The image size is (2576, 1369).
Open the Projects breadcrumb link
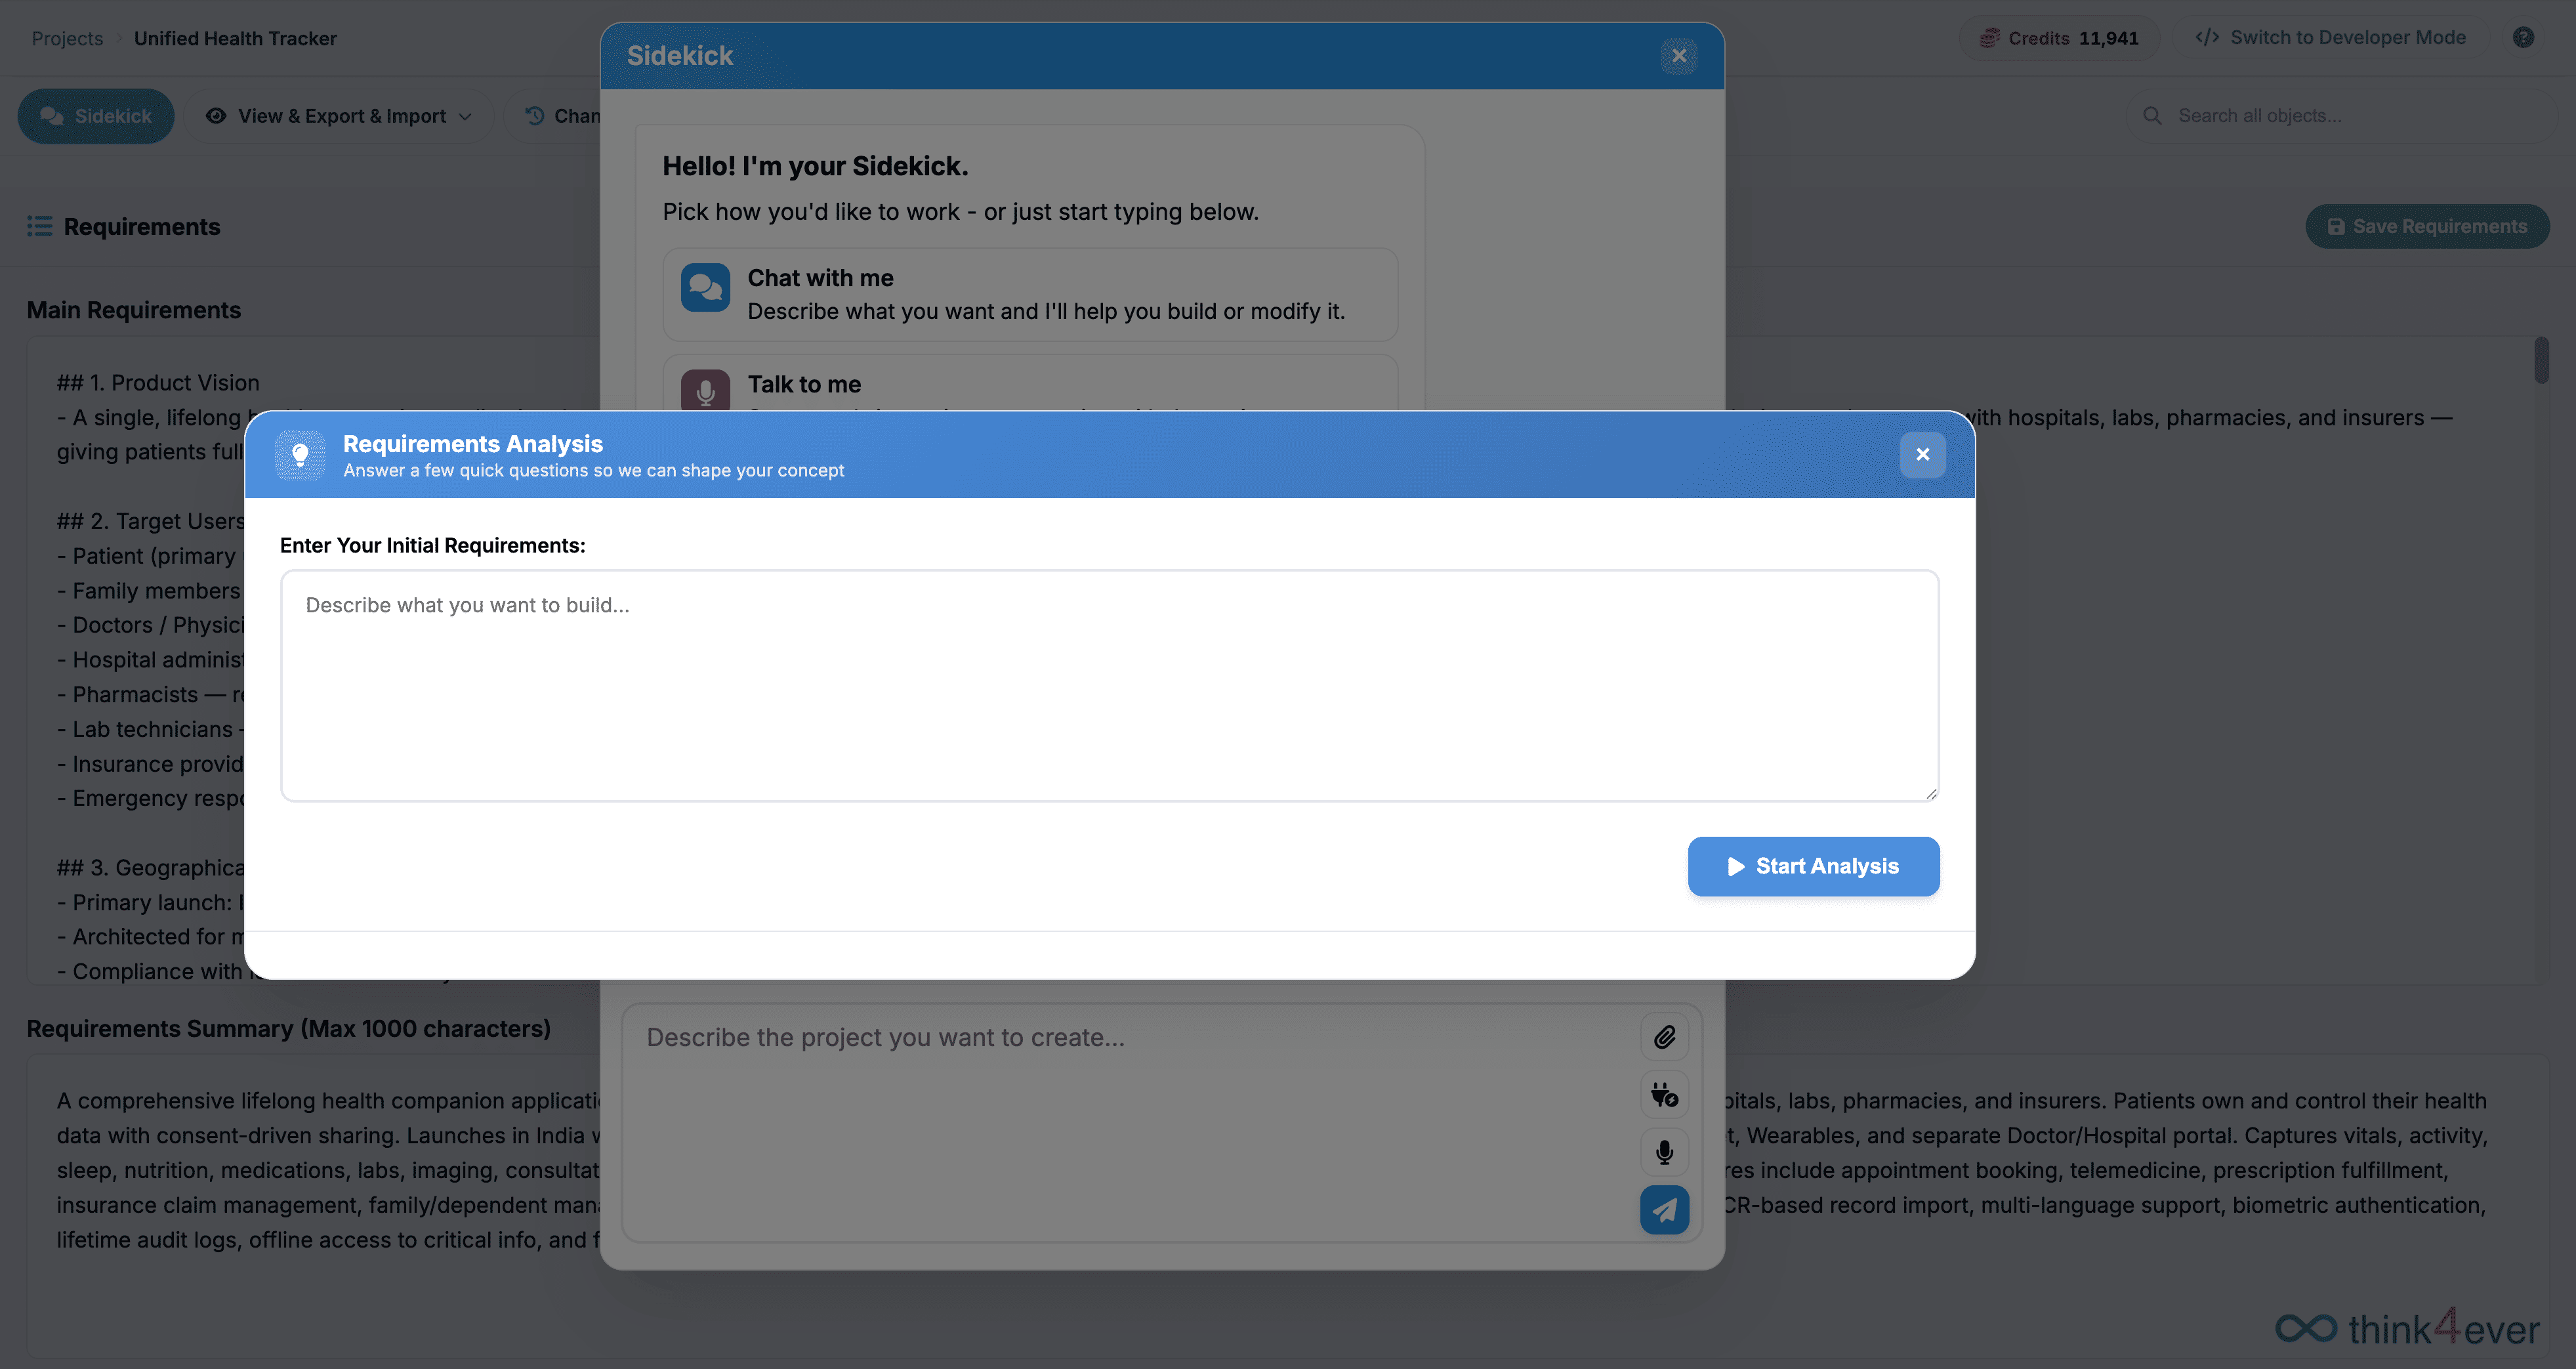pyautogui.click(x=67, y=38)
